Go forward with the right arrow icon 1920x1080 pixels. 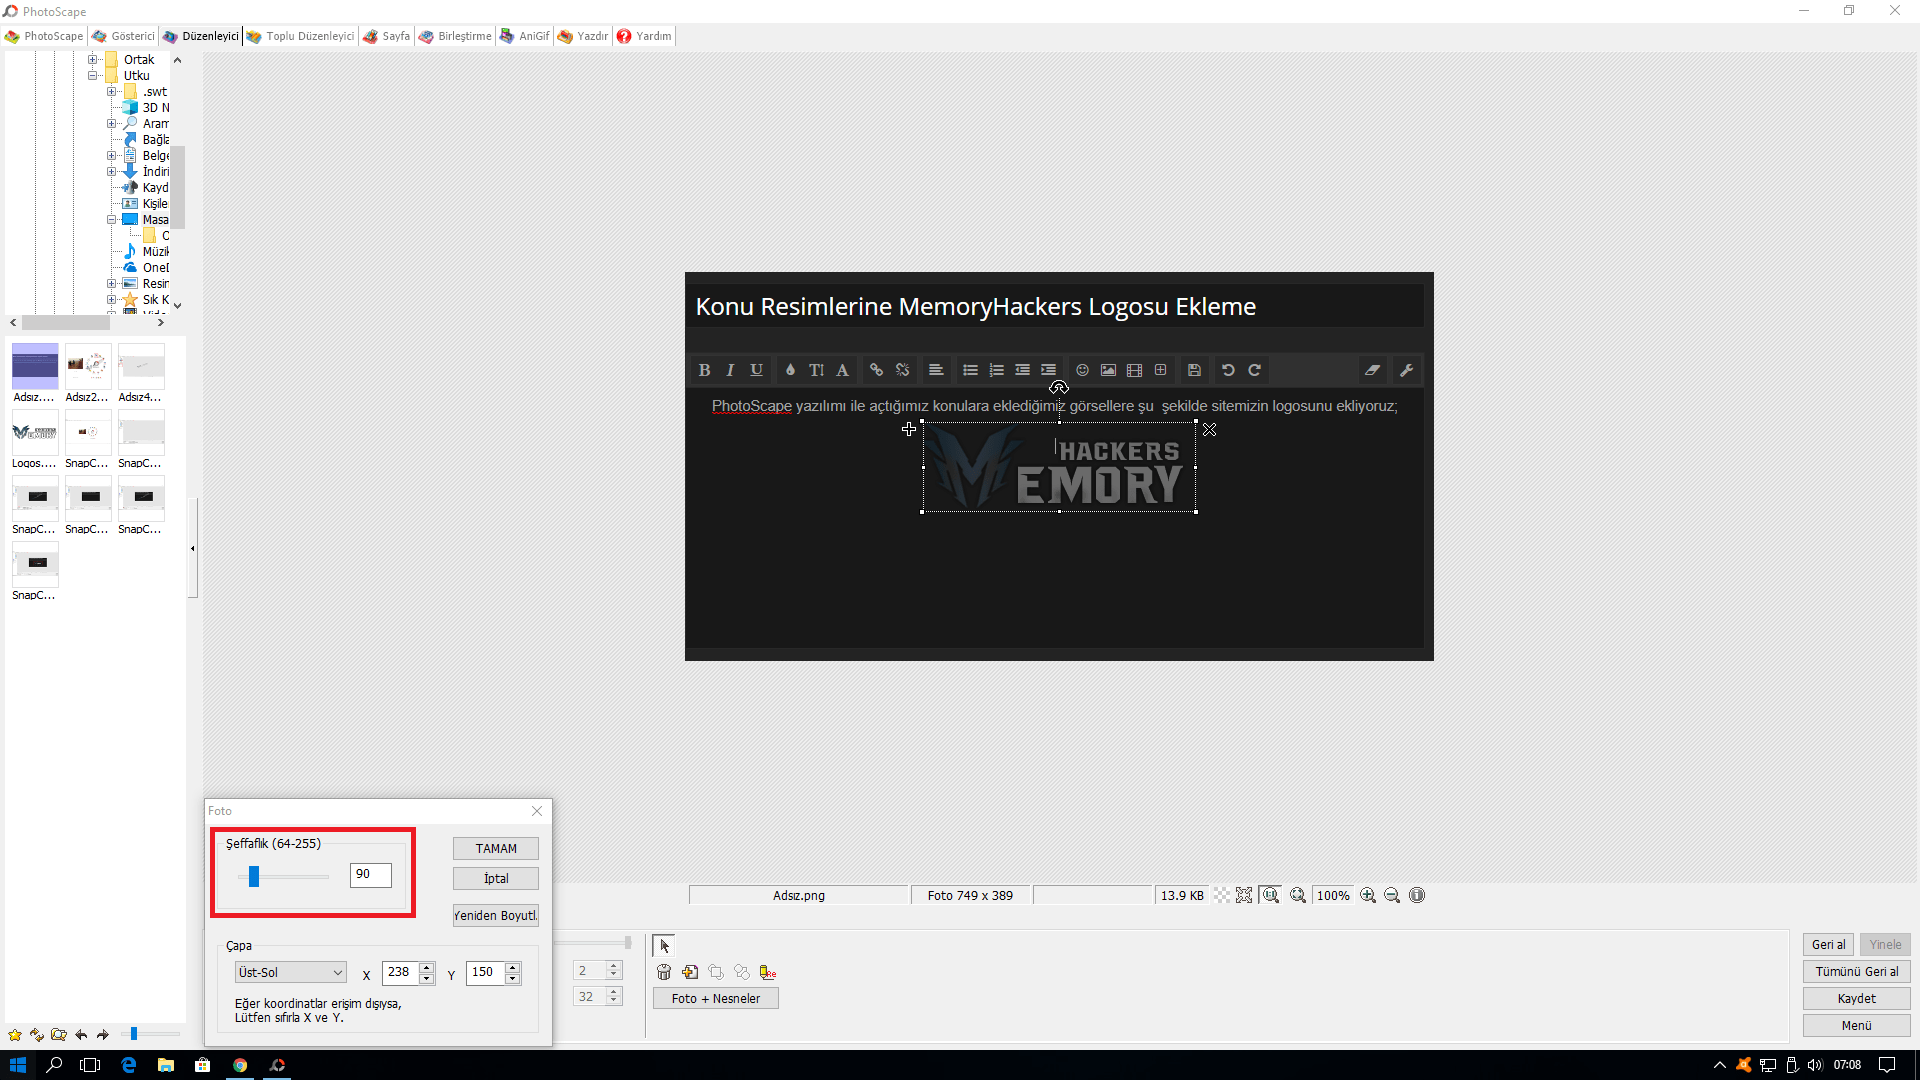click(x=103, y=1035)
